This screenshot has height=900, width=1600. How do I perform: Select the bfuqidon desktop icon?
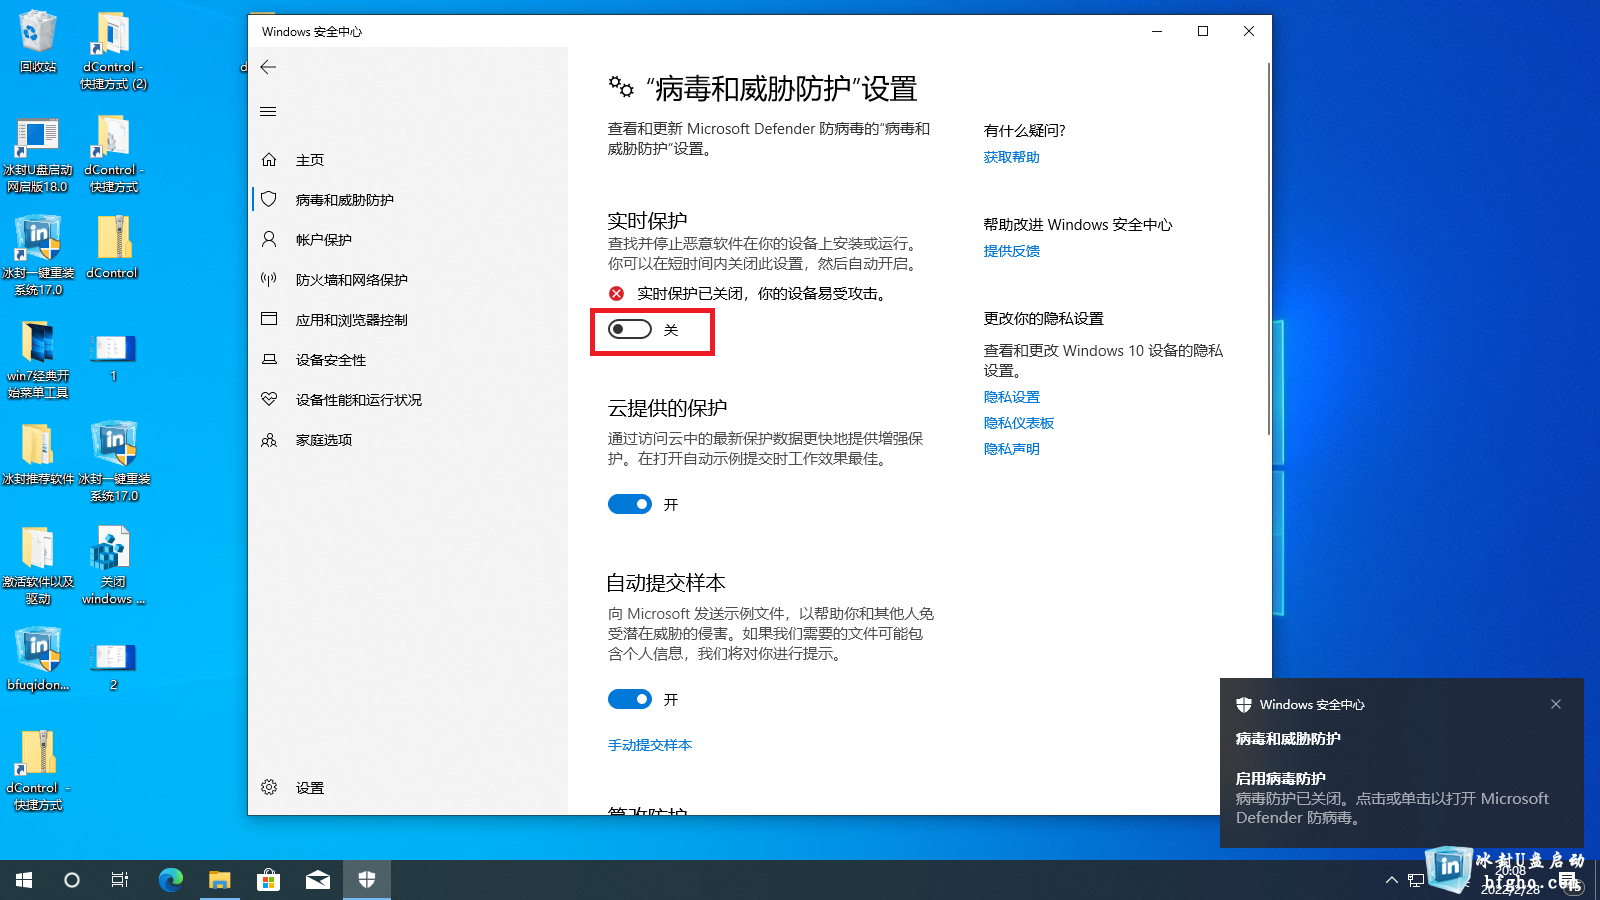coord(37,658)
